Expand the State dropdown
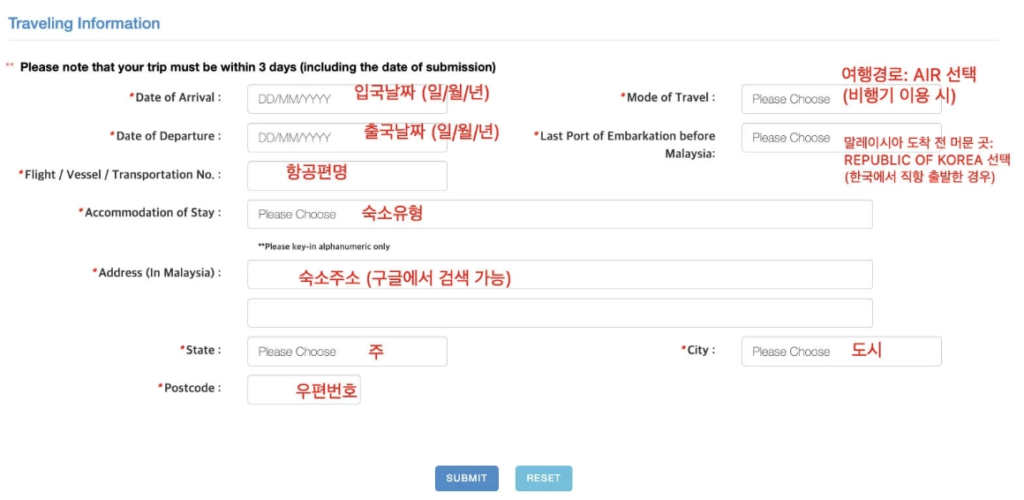1024x500 pixels. tap(347, 352)
